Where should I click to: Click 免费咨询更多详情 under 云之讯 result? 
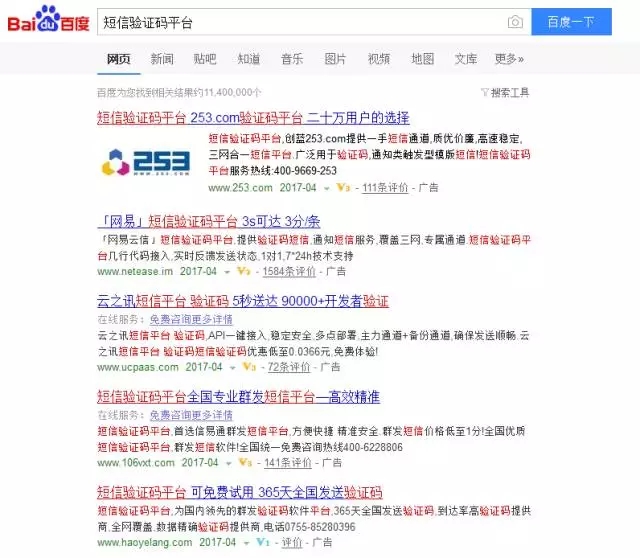(x=191, y=320)
